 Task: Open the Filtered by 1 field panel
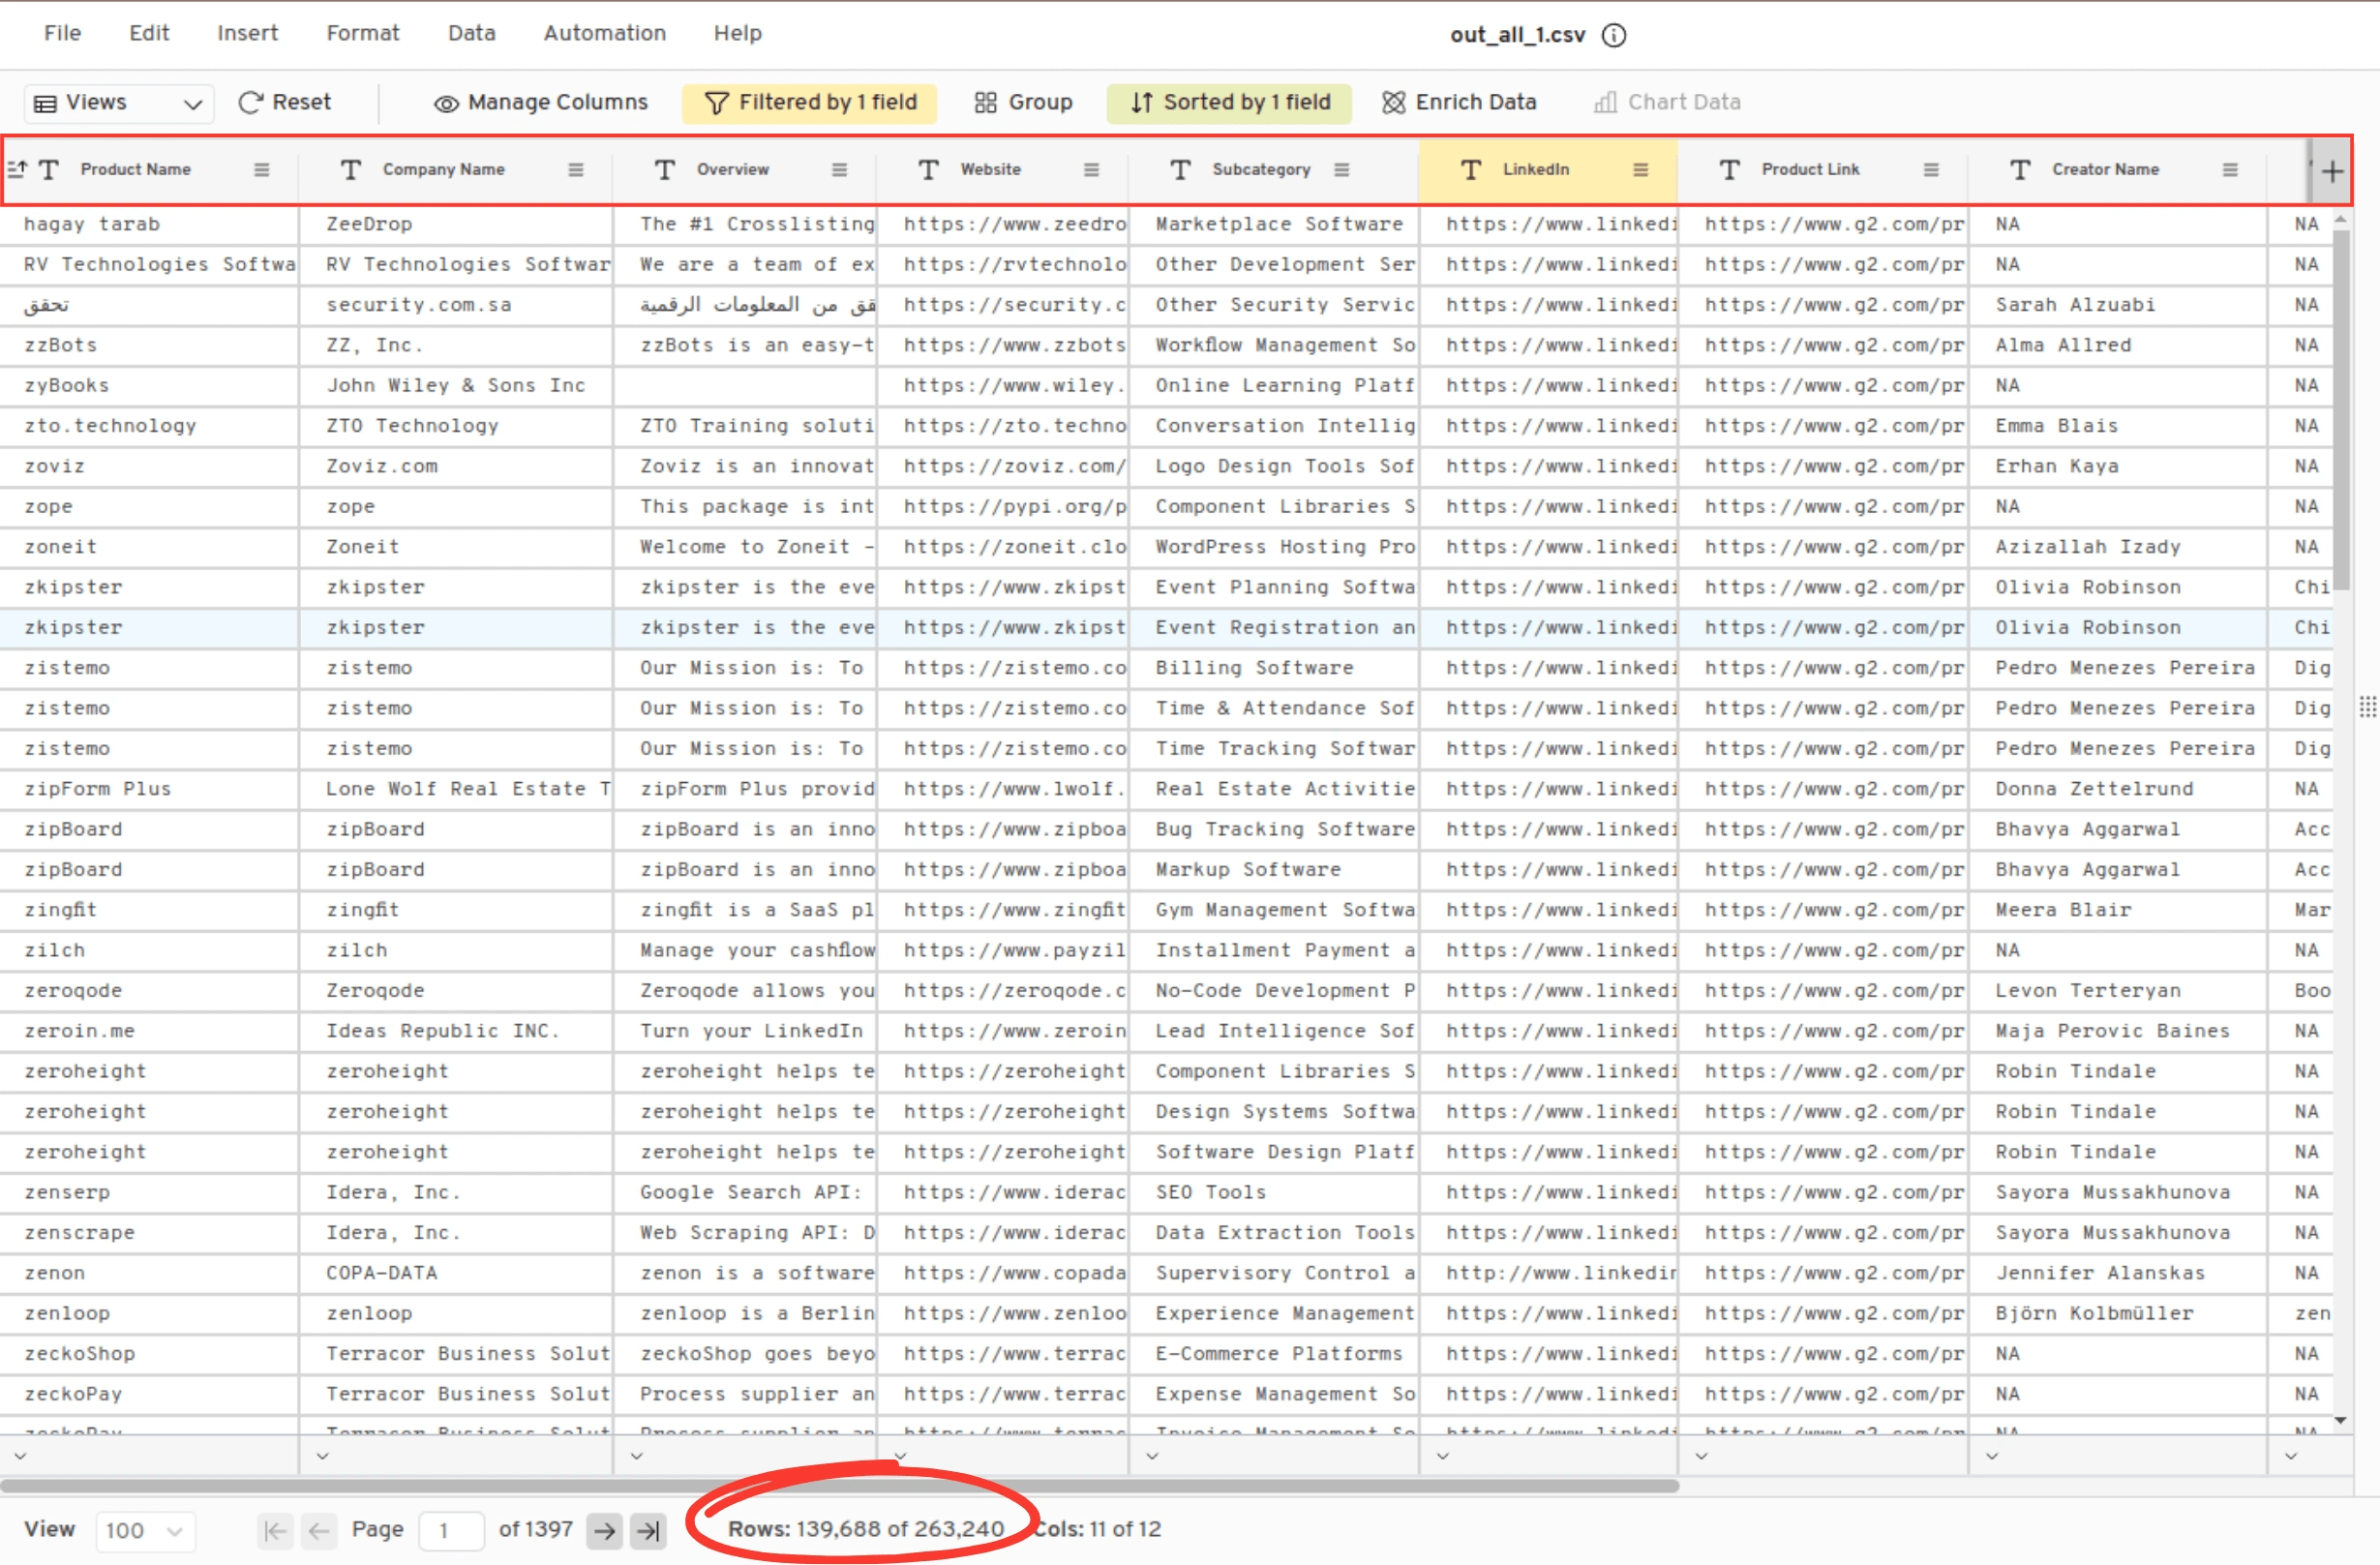pyautogui.click(x=809, y=102)
